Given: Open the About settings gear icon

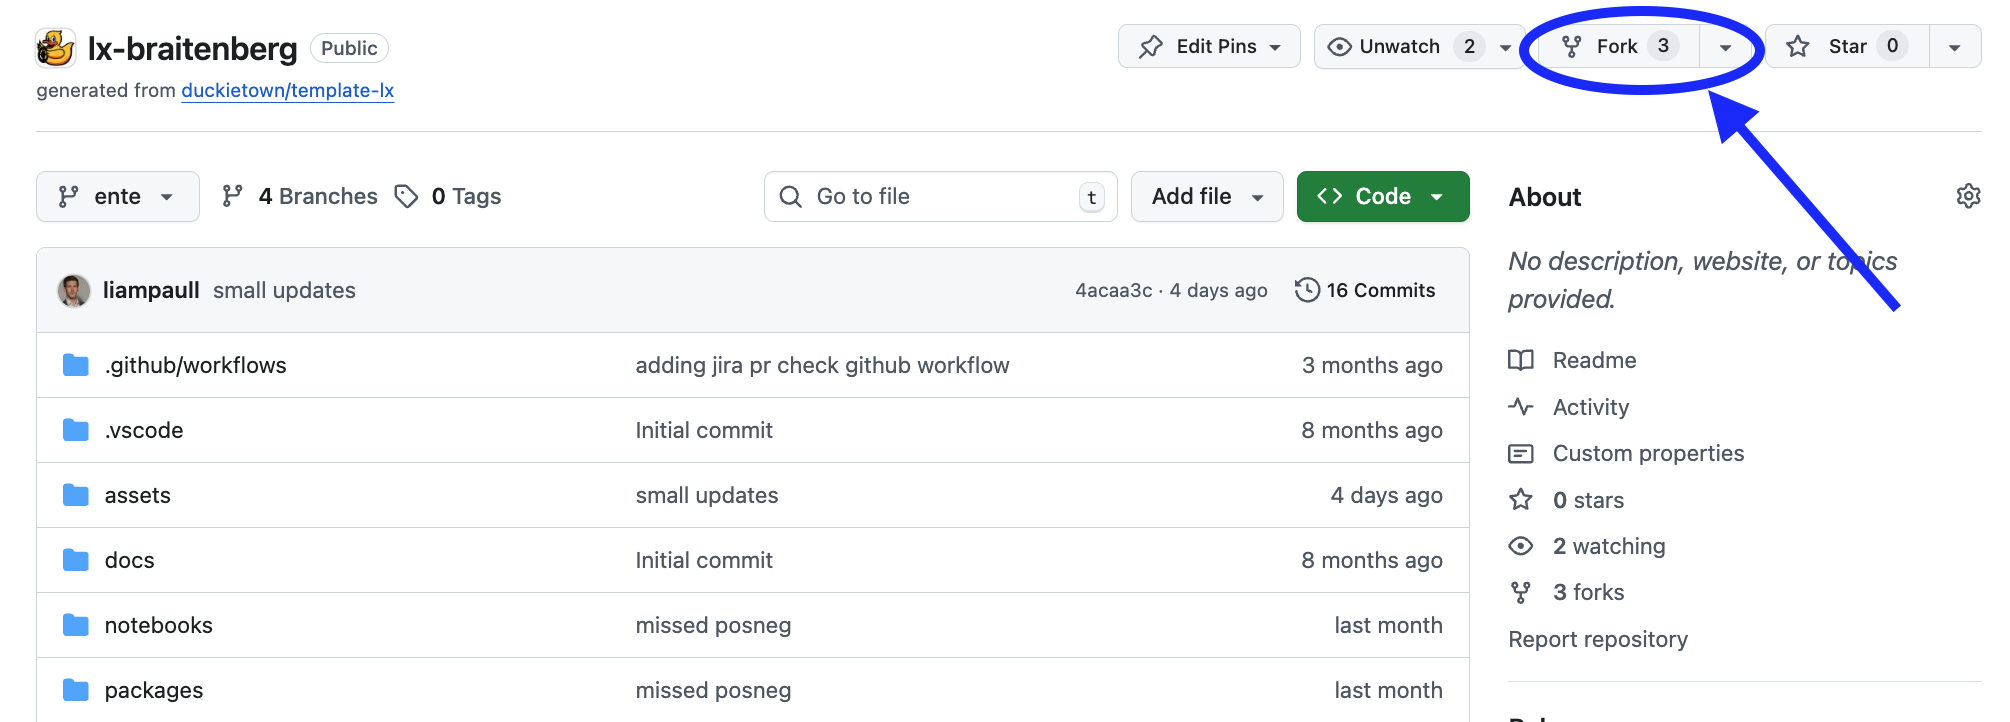Looking at the screenshot, I should (x=1967, y=196).
